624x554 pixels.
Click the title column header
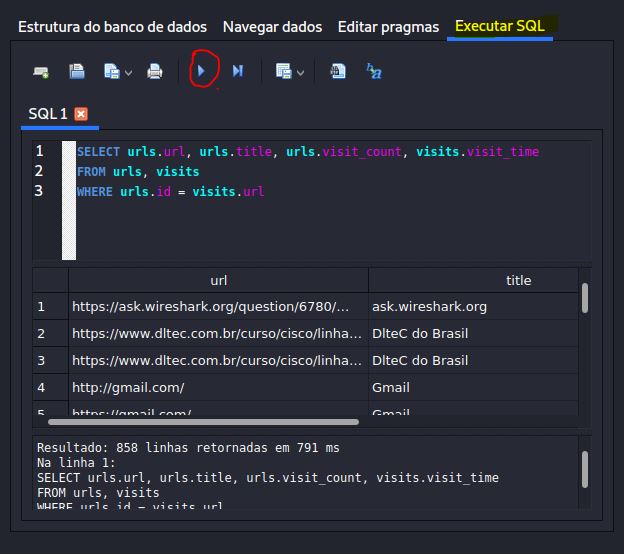[x=517, y=280]
